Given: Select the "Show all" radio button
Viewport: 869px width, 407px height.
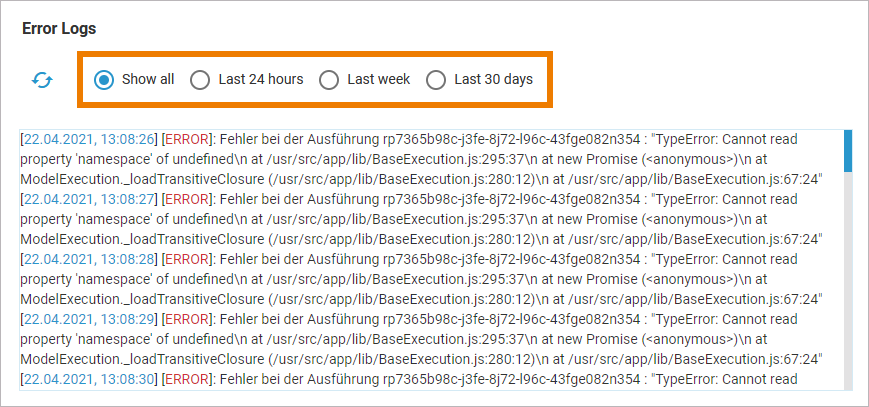Looking at the screenshot, I should [104, 80].
